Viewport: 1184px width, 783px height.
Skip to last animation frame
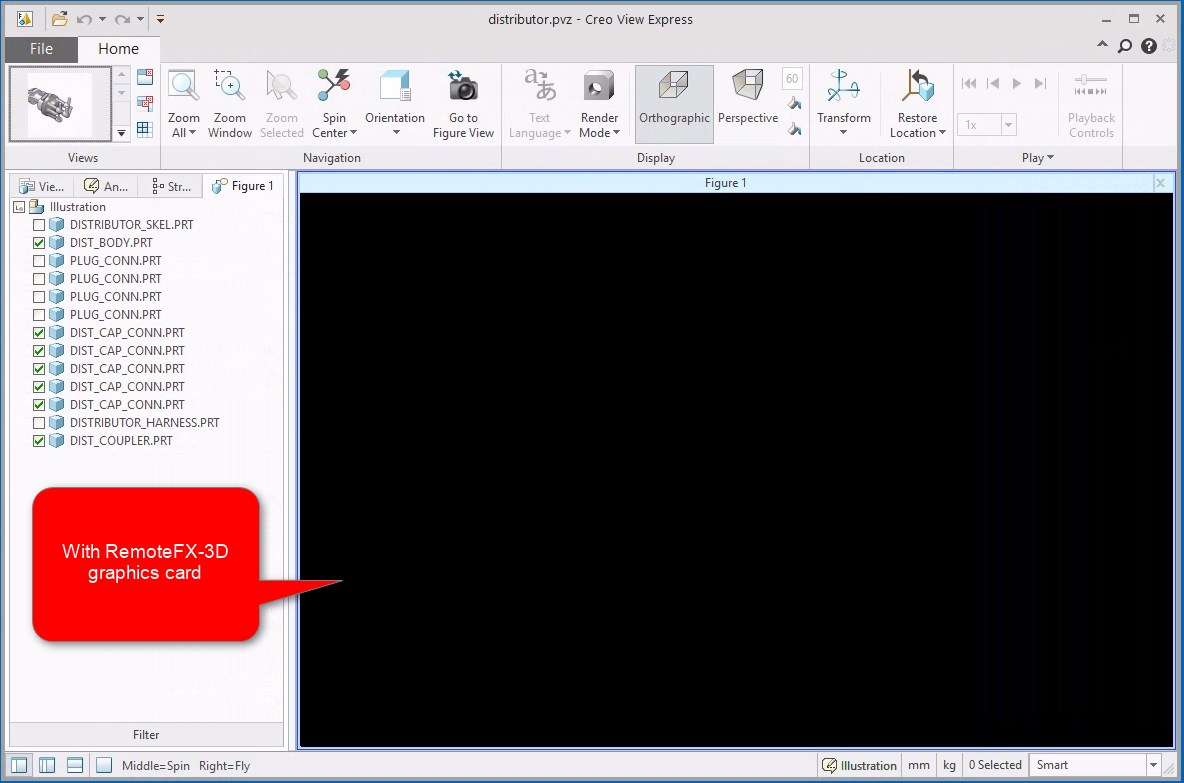(x=1041, y=83)
